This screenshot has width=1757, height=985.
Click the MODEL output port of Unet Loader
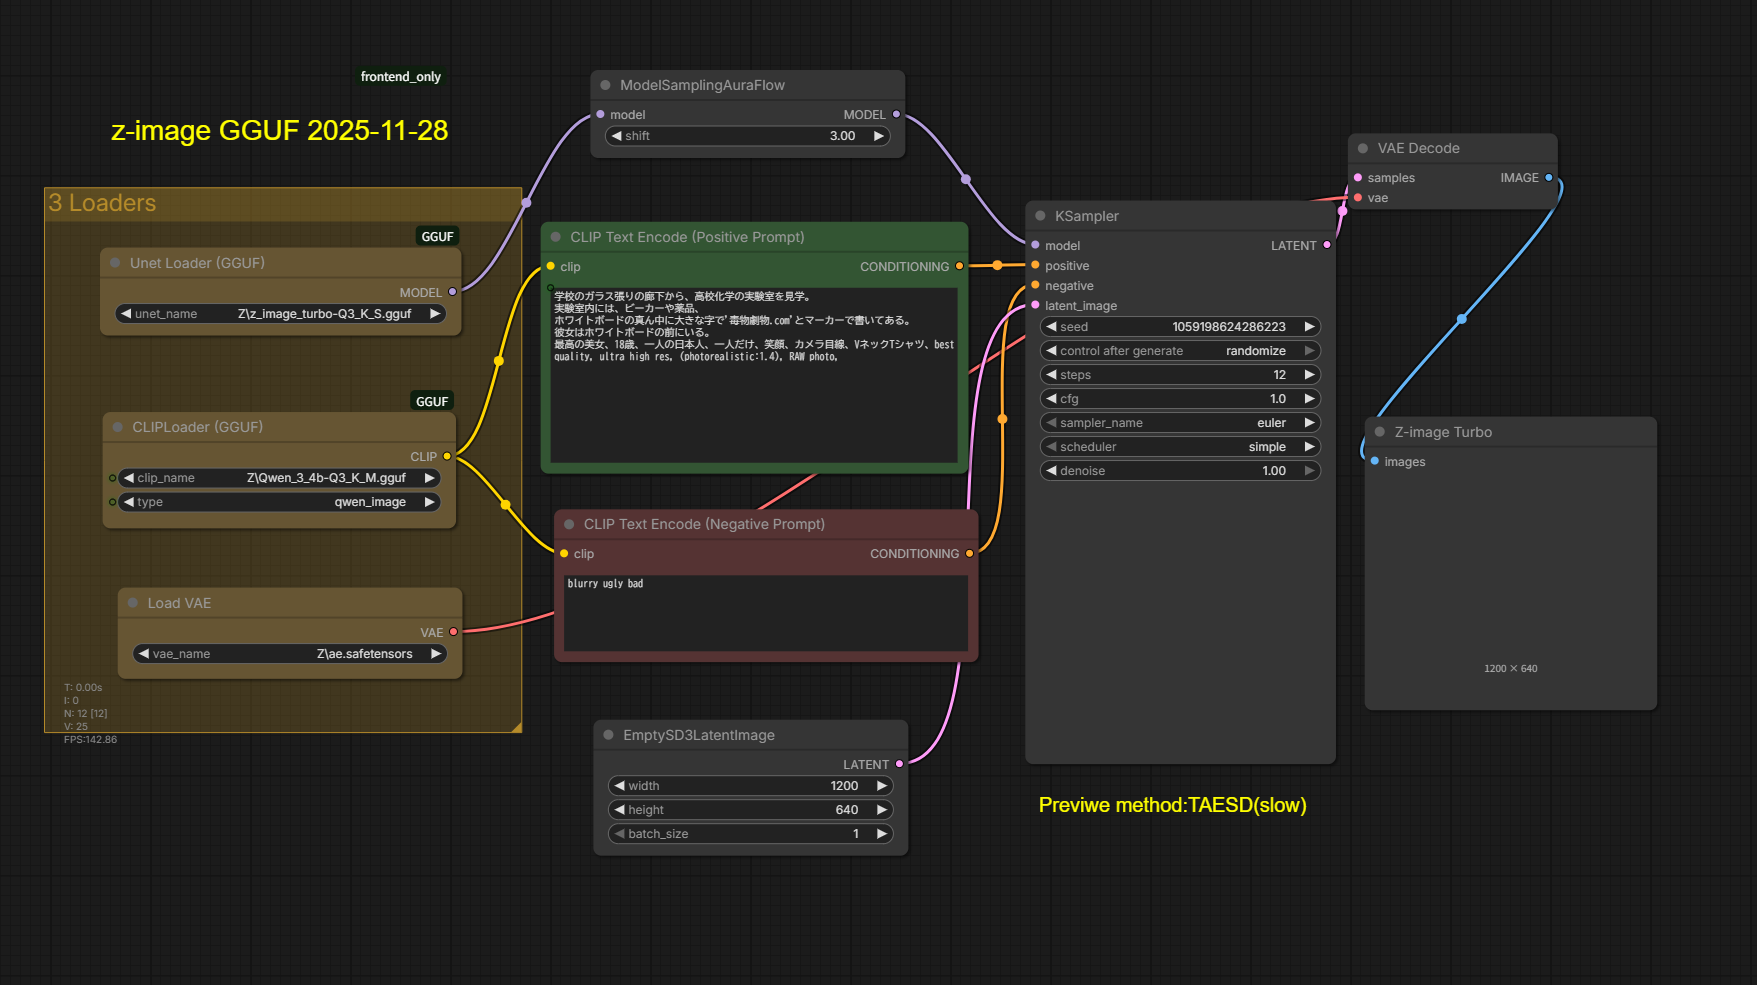point(453,292)
